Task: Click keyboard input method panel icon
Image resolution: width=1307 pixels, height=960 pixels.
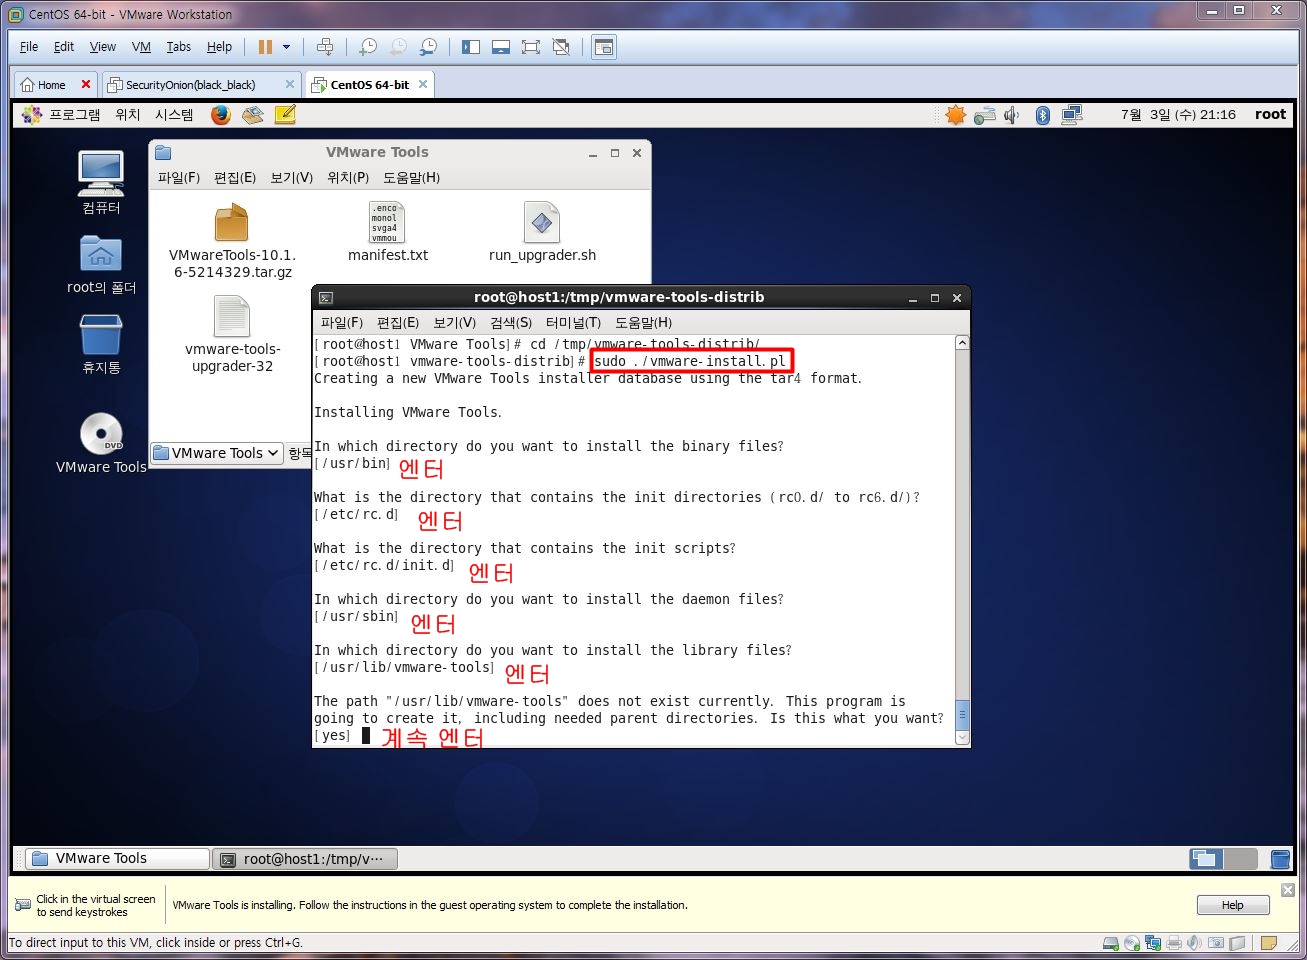Action: click(x=985, y=115)
